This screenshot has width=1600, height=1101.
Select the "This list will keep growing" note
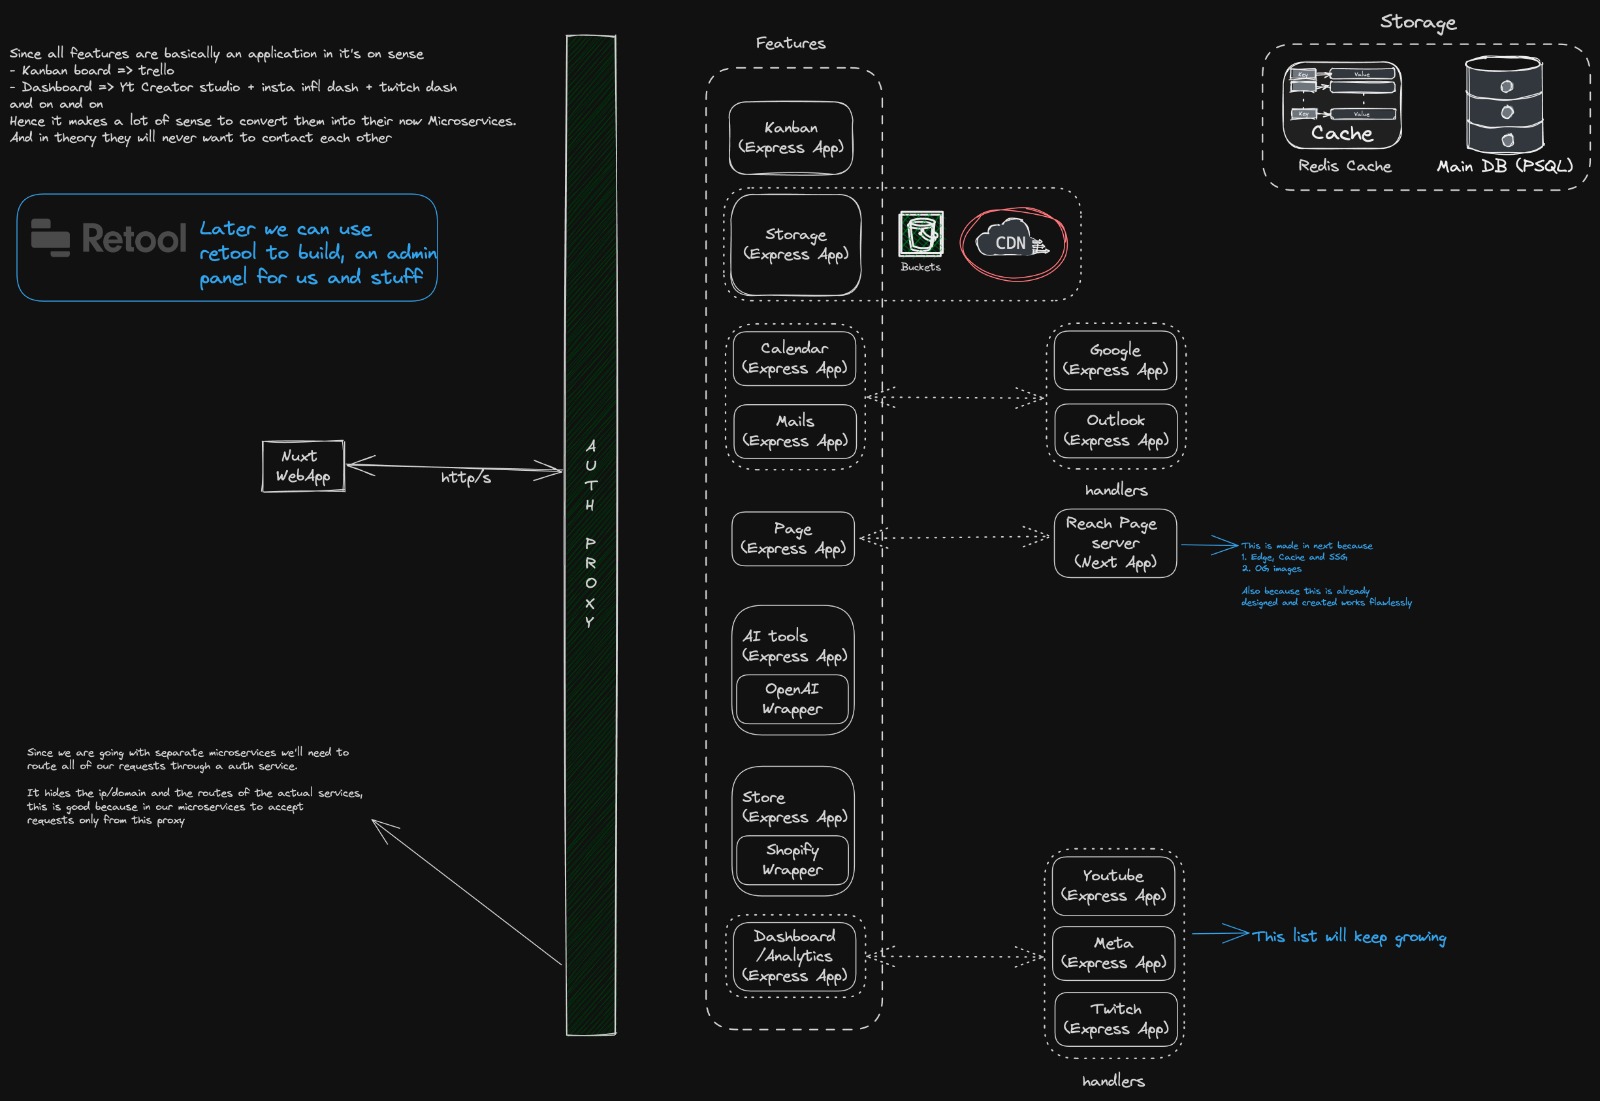pyautogui.click(x=1349, y=937)
